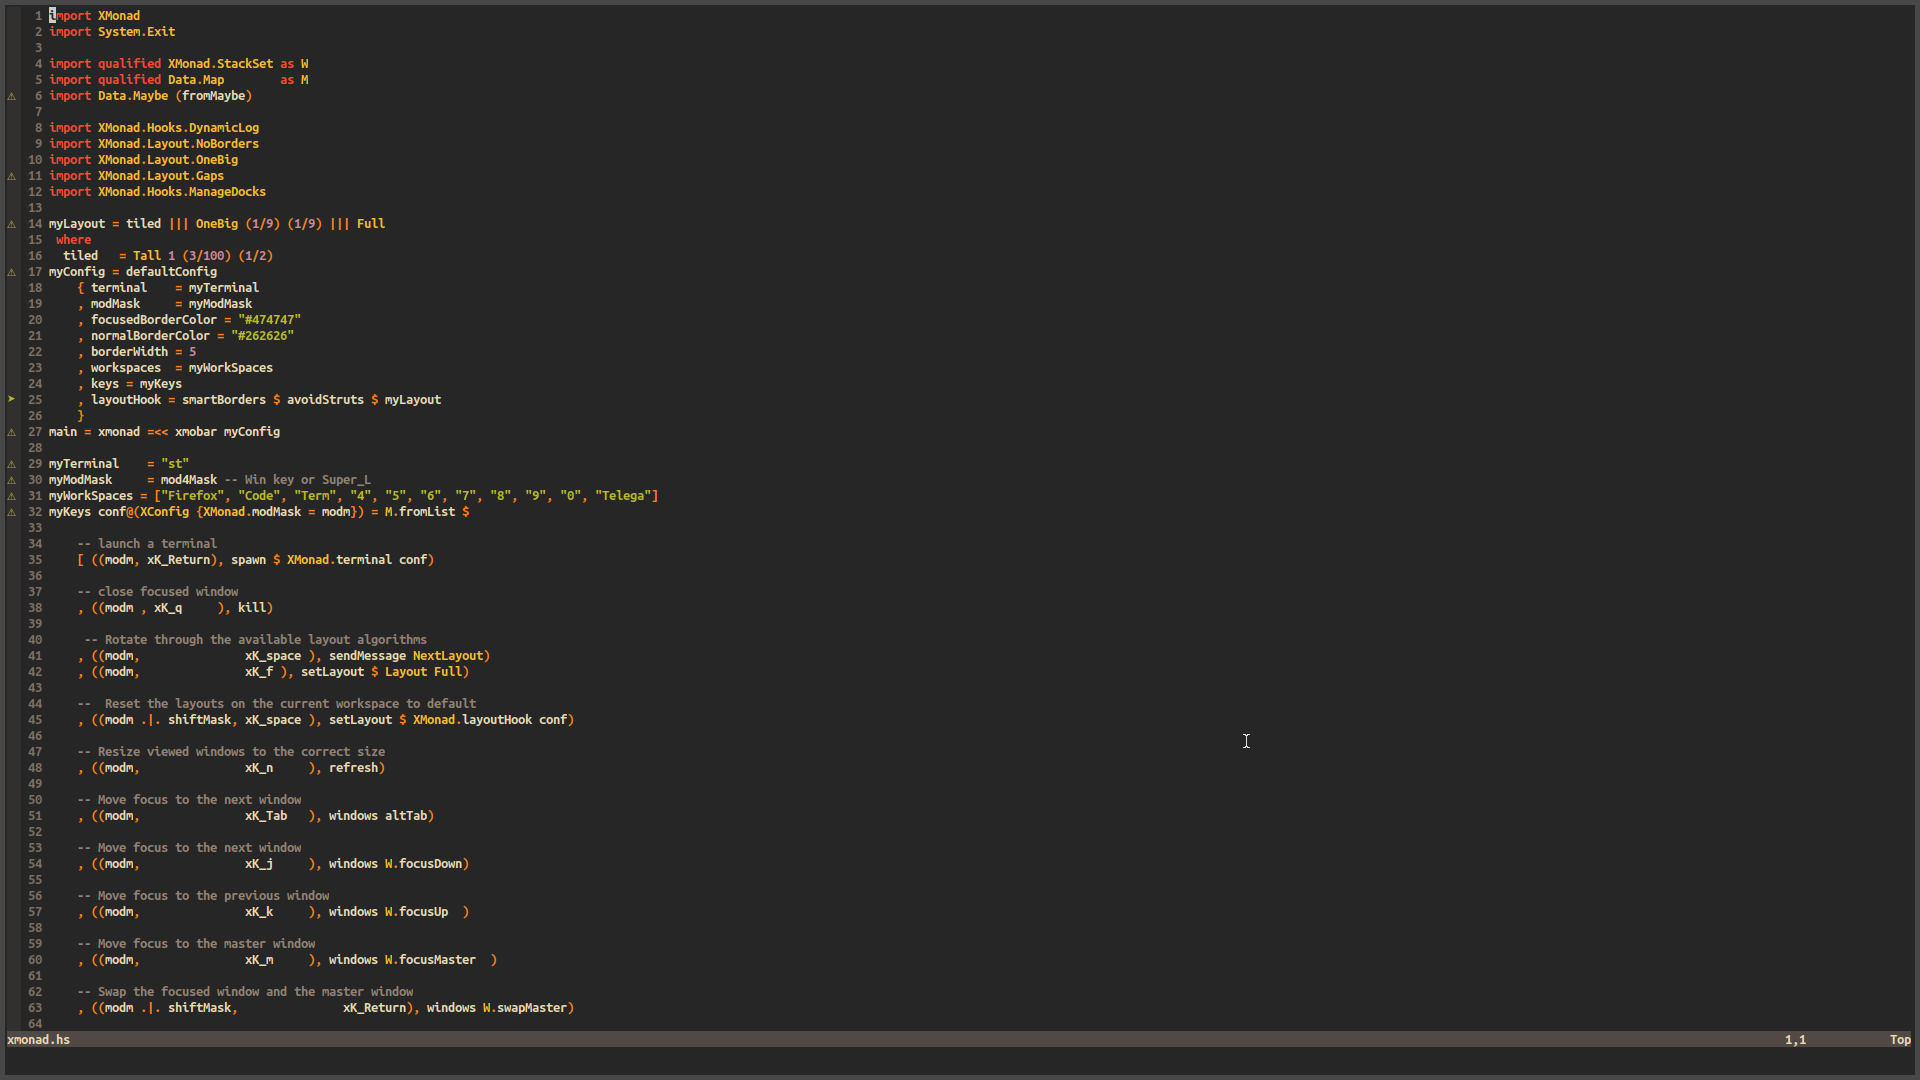Click "myTerminal" value on line 18
The image size is (1920, 1080).
click(224, 288)
